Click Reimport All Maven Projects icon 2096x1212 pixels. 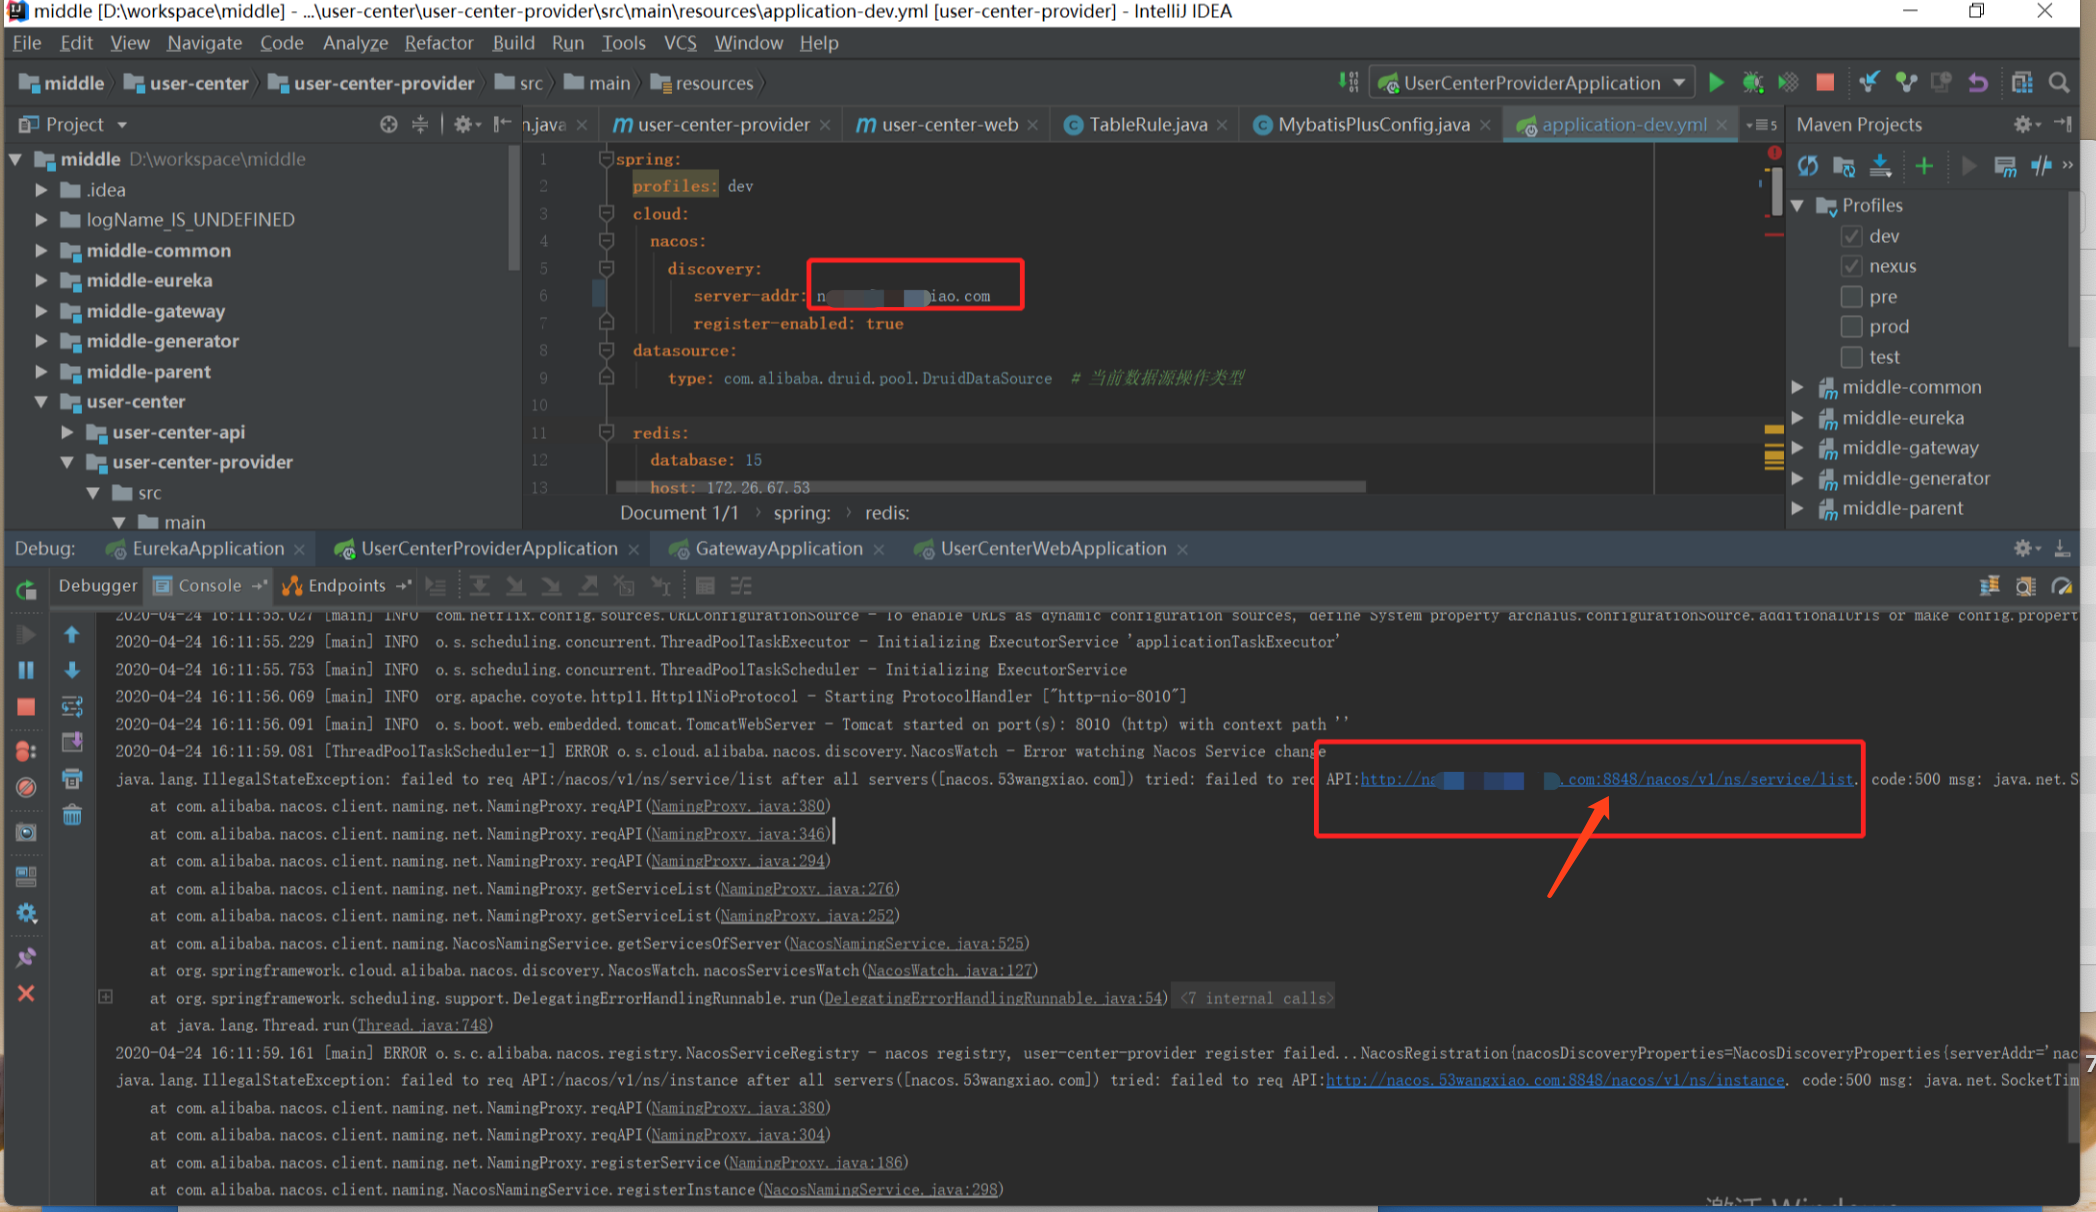pyautogui.click(x=1808, y=166)
